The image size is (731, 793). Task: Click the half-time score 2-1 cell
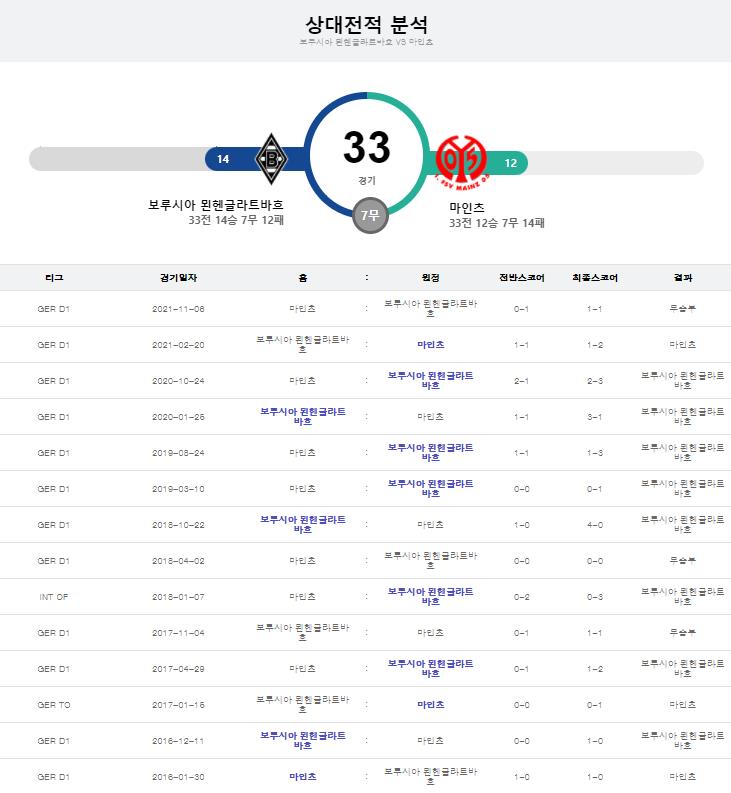point(522,381)
